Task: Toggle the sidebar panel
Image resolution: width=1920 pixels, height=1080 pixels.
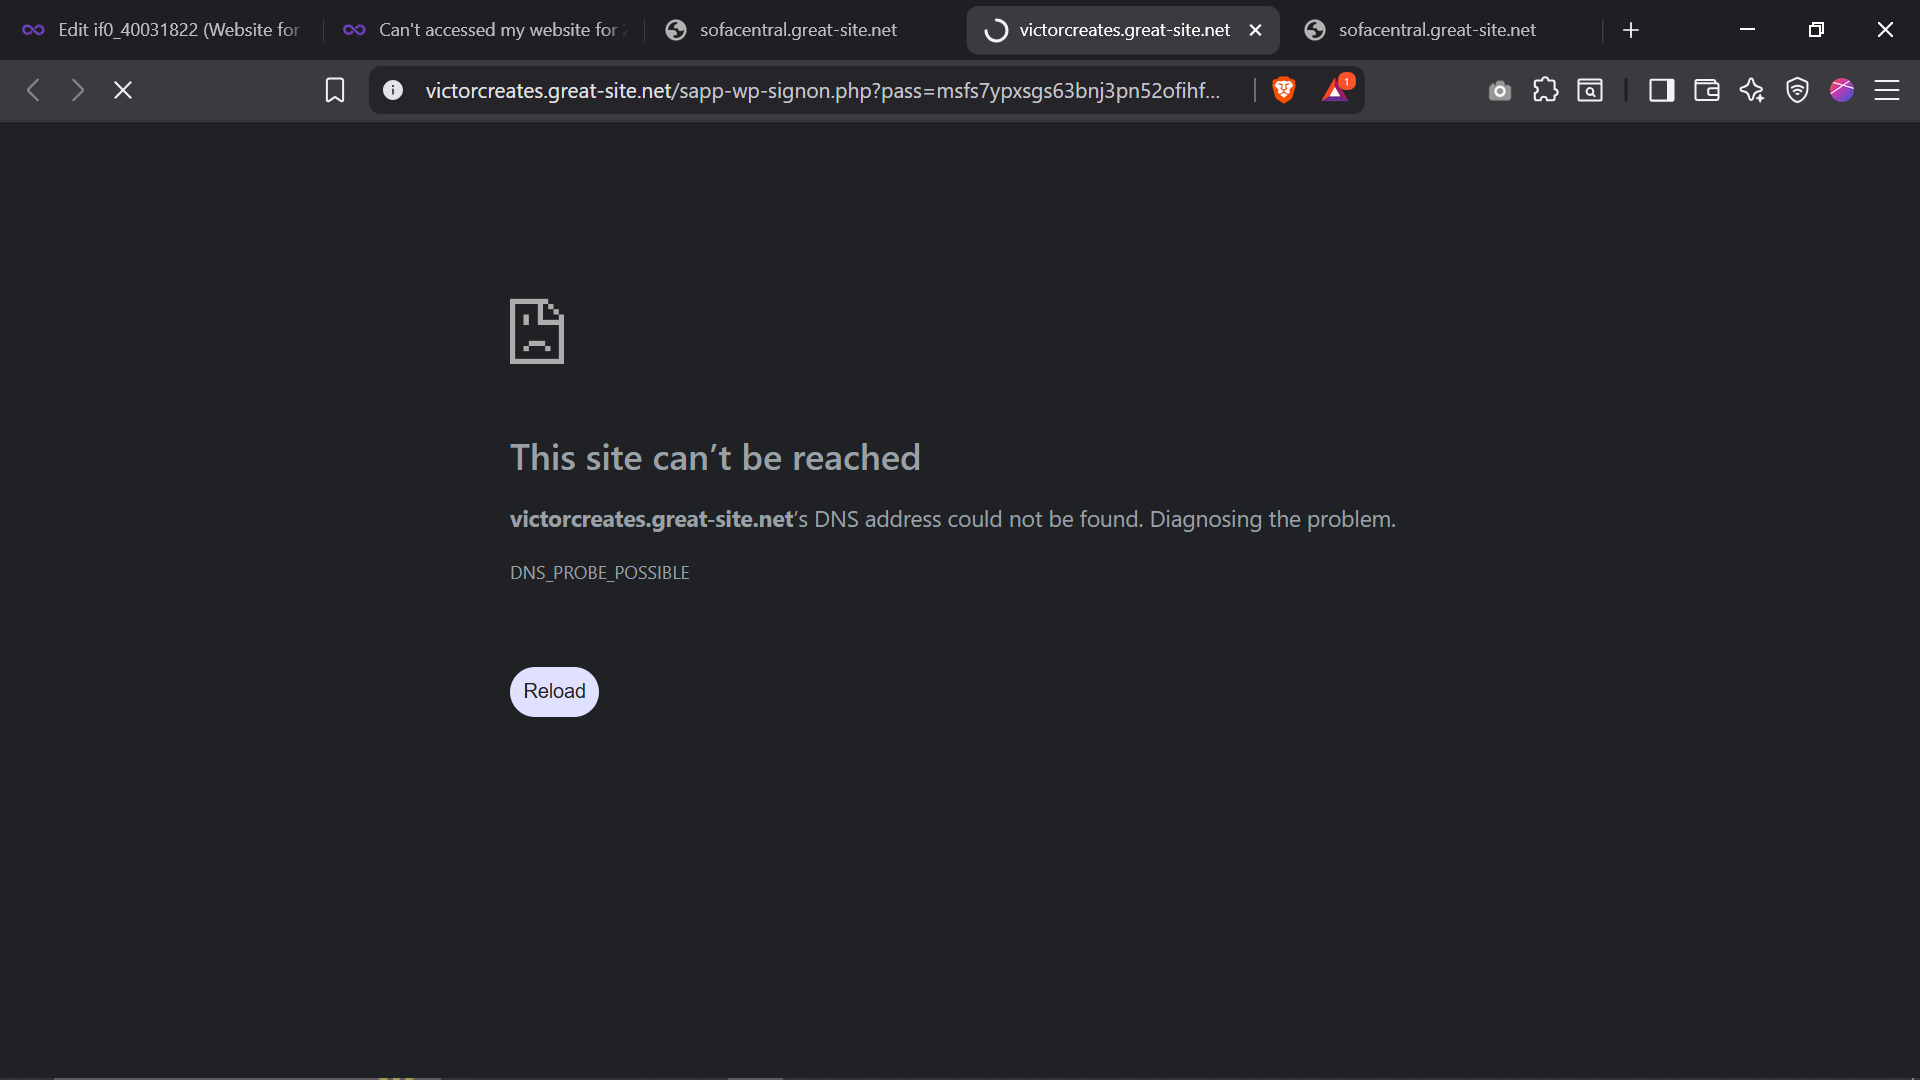Action: point(1662,90)
